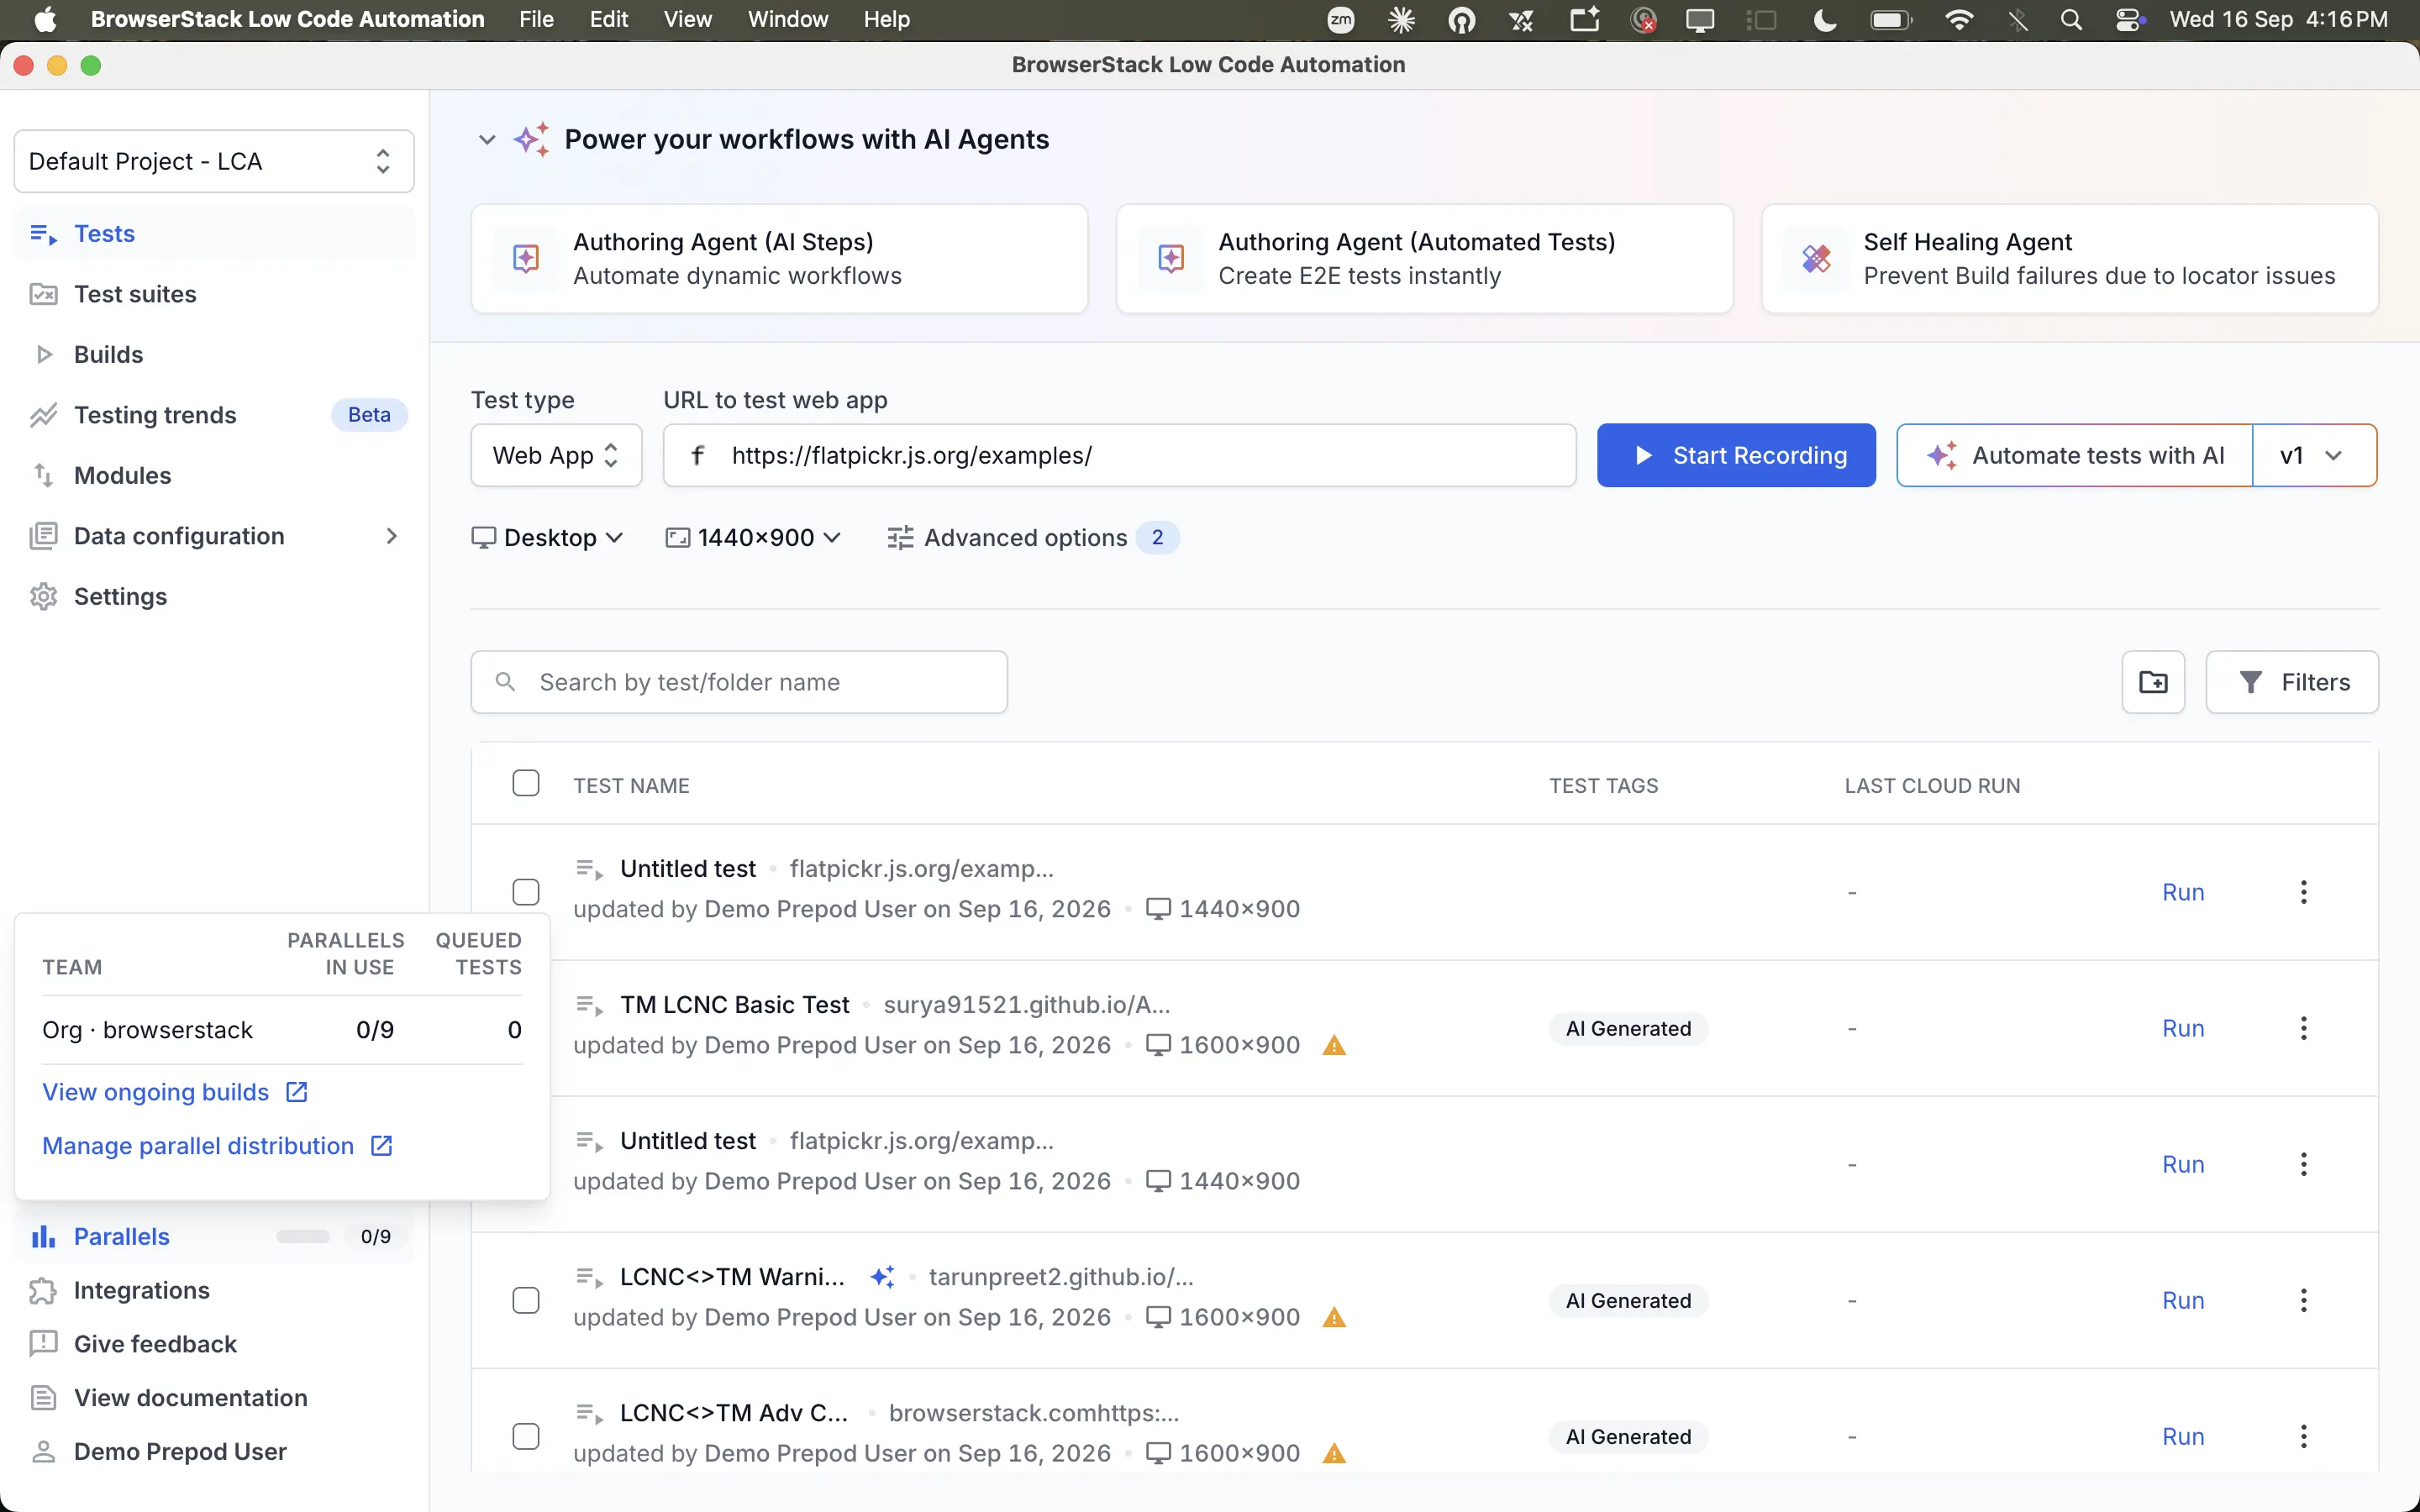Collapse the AI Agents banner chevron
2420x1512 pixels.
(487, 139)
